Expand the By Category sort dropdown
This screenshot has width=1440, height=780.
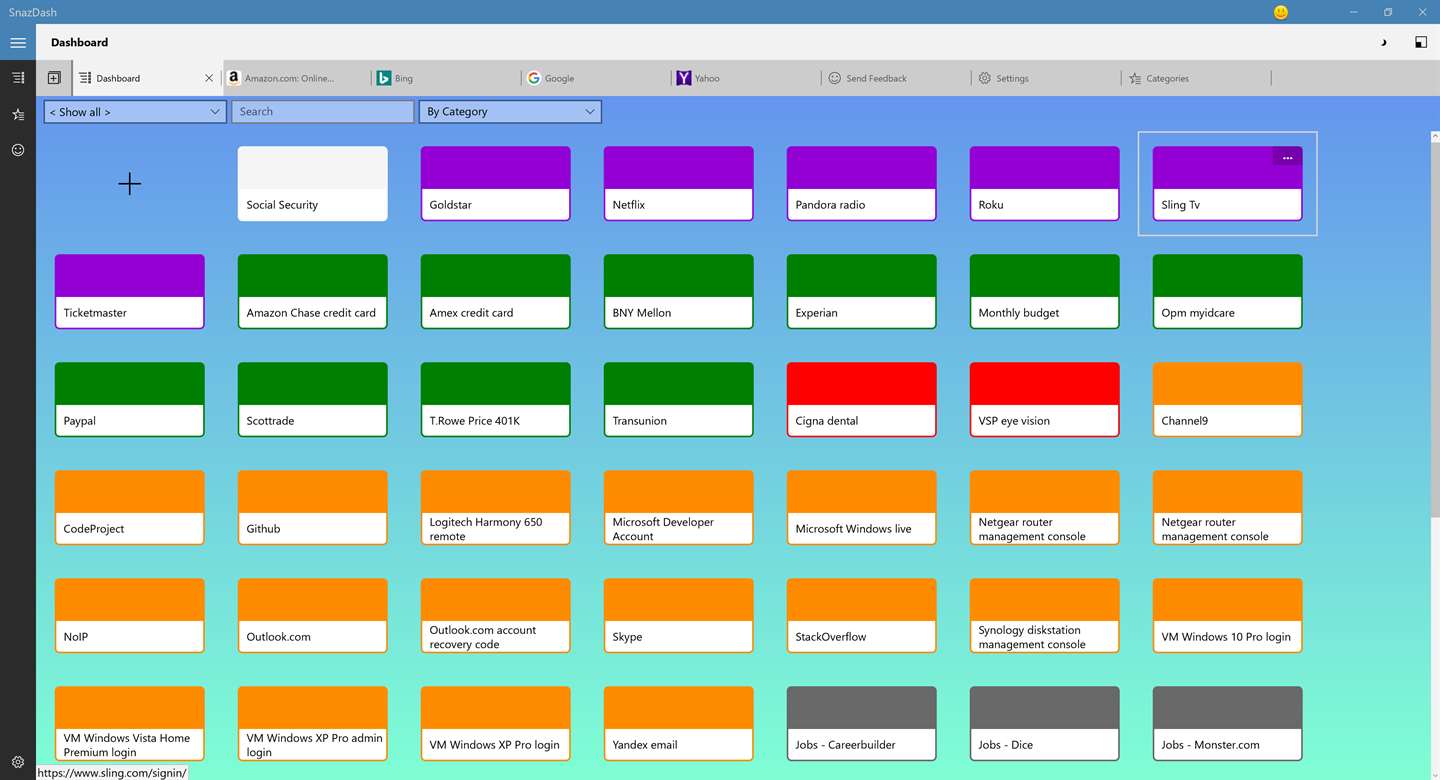pos(510,112)
